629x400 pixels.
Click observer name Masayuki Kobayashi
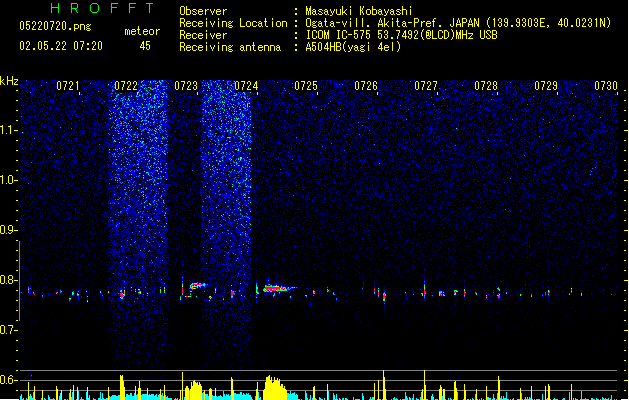(x=359, y=11)
